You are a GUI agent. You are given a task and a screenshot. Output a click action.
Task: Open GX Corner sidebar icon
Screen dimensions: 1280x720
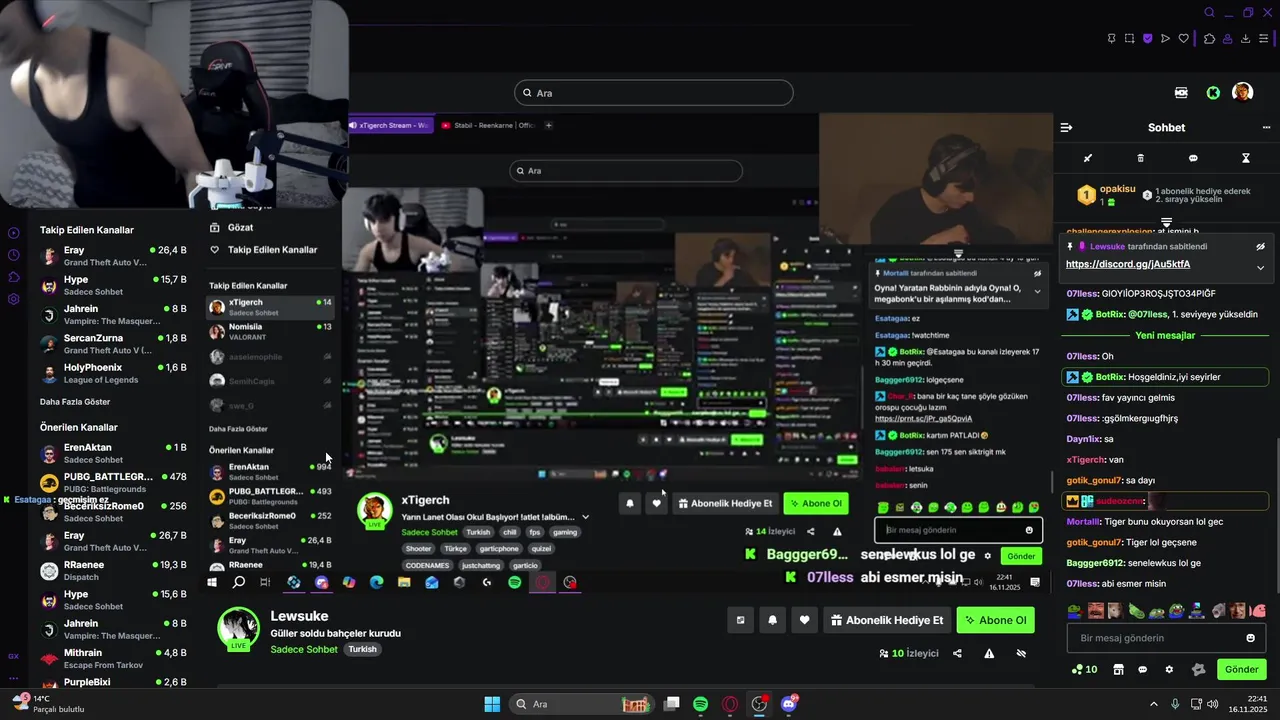coord(13,657)
